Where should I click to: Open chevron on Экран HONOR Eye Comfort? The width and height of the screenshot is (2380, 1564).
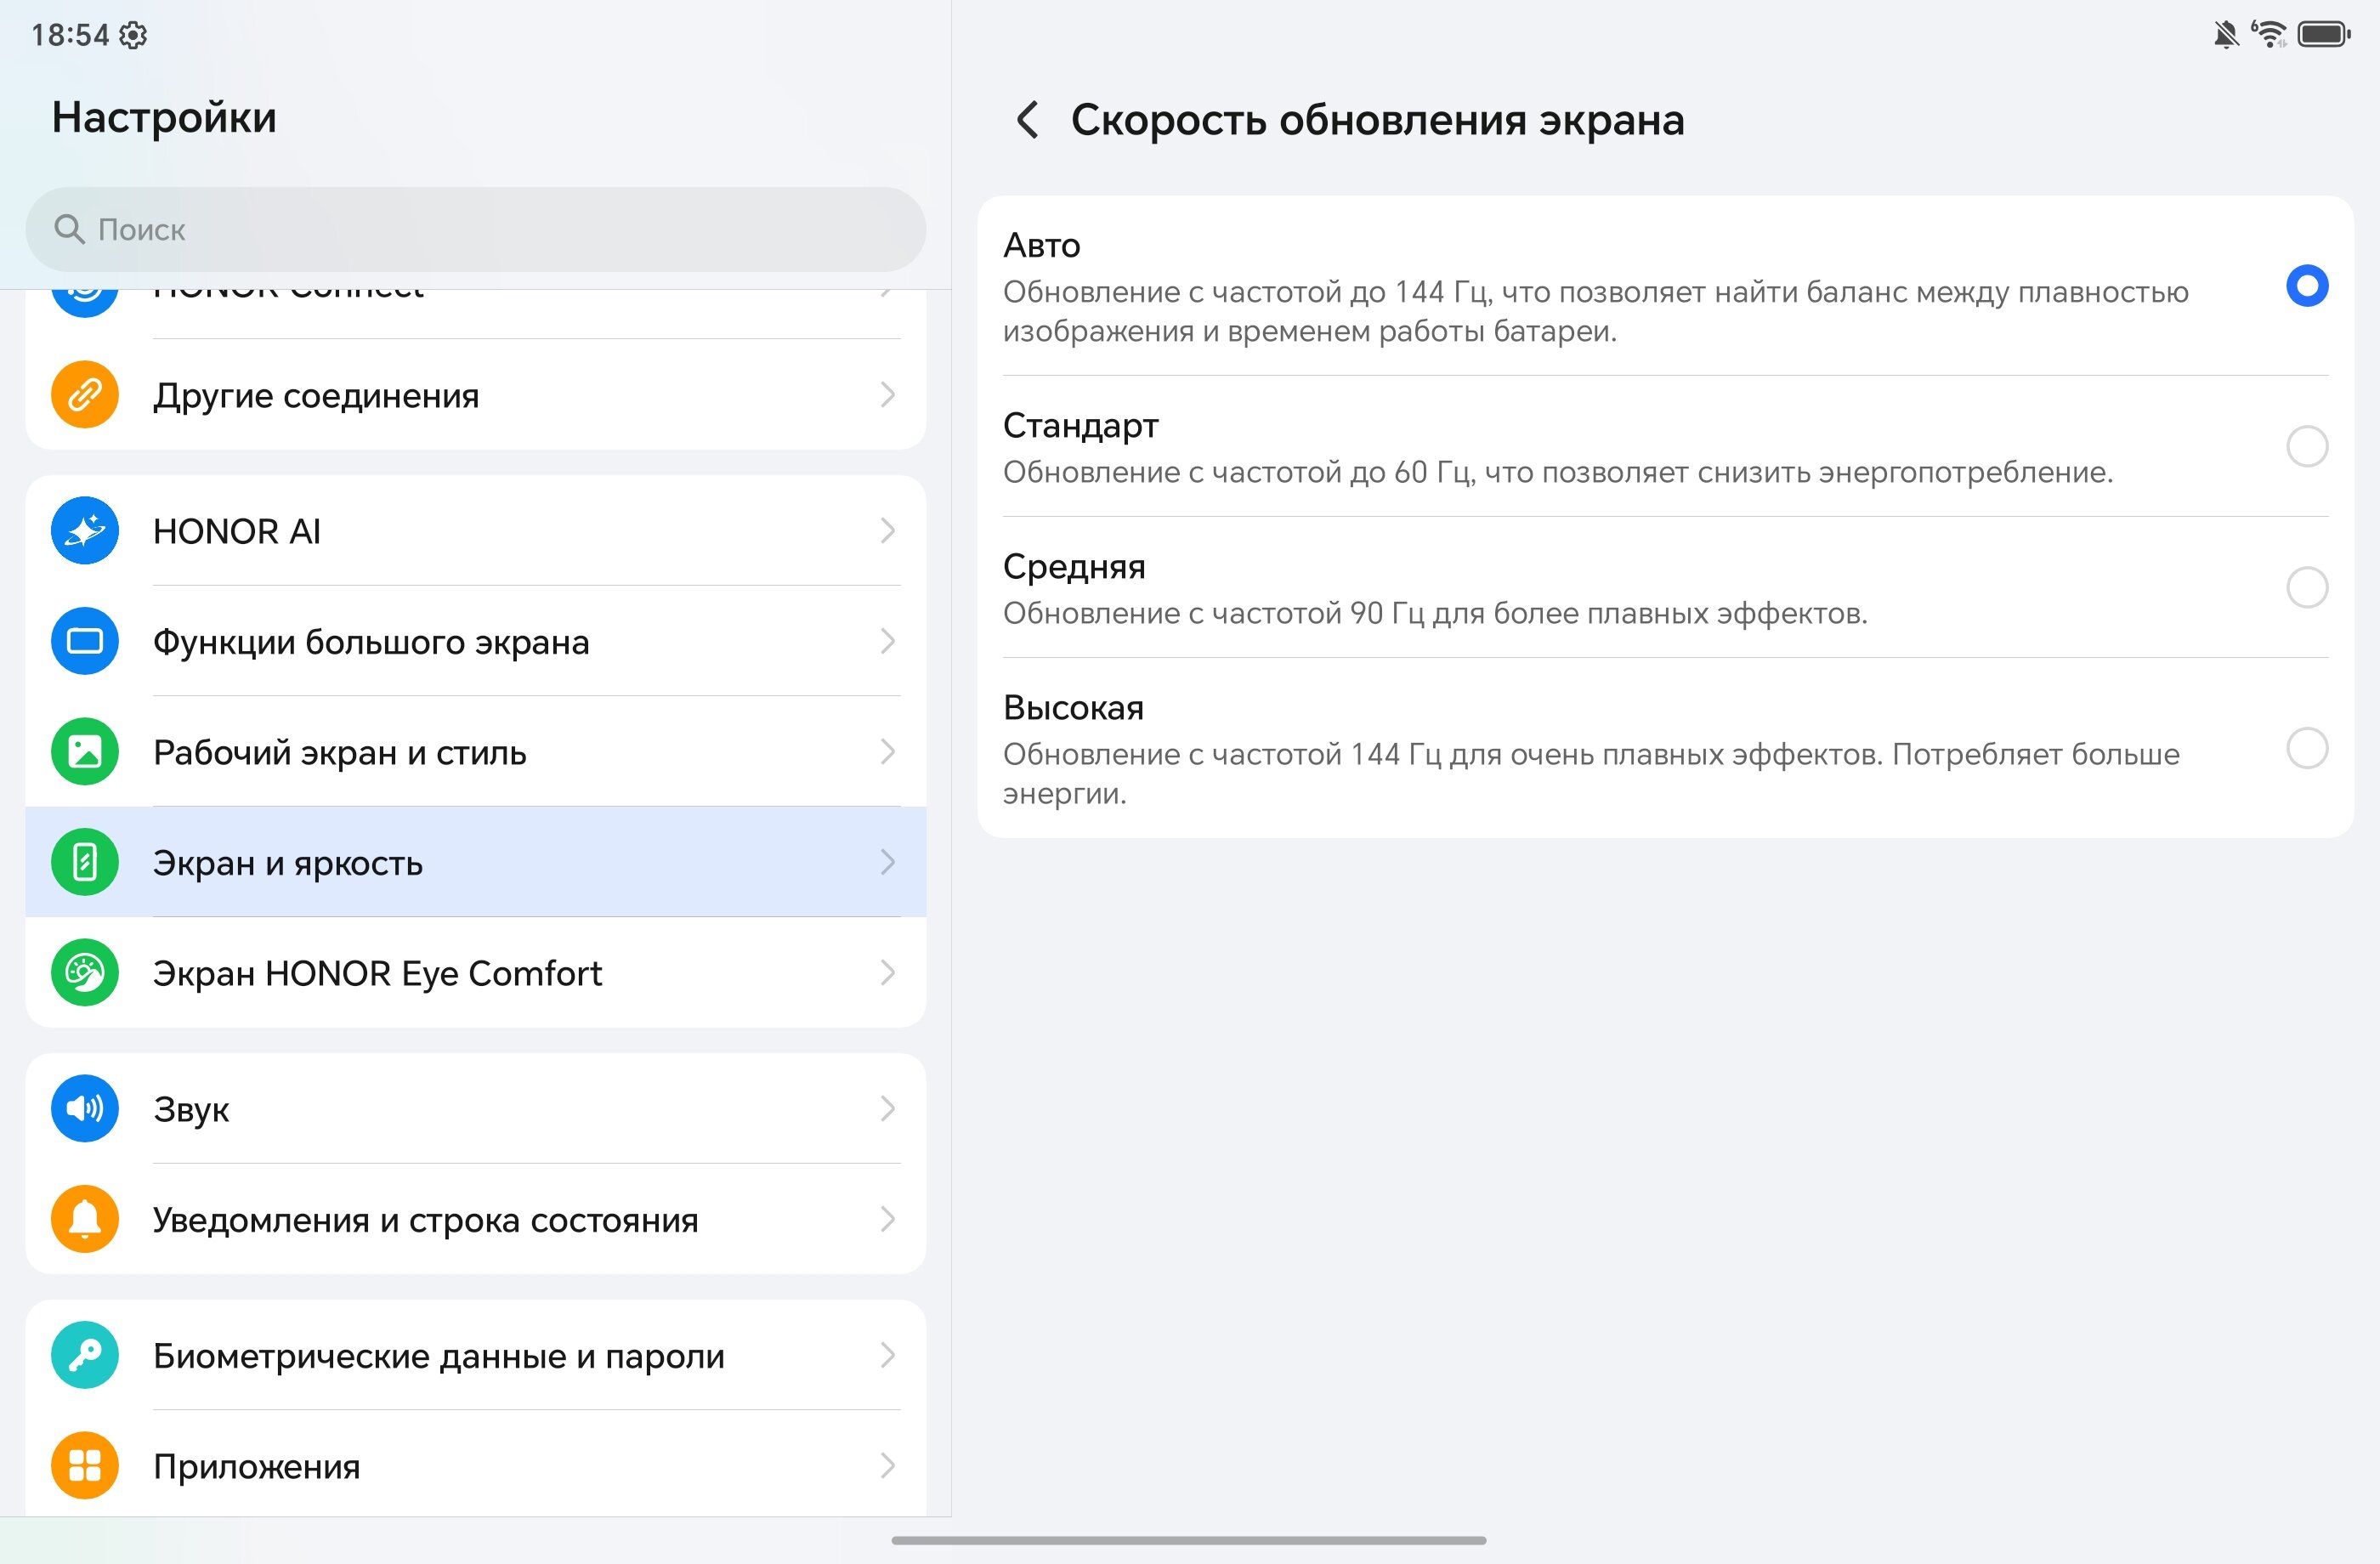(887, 973)
